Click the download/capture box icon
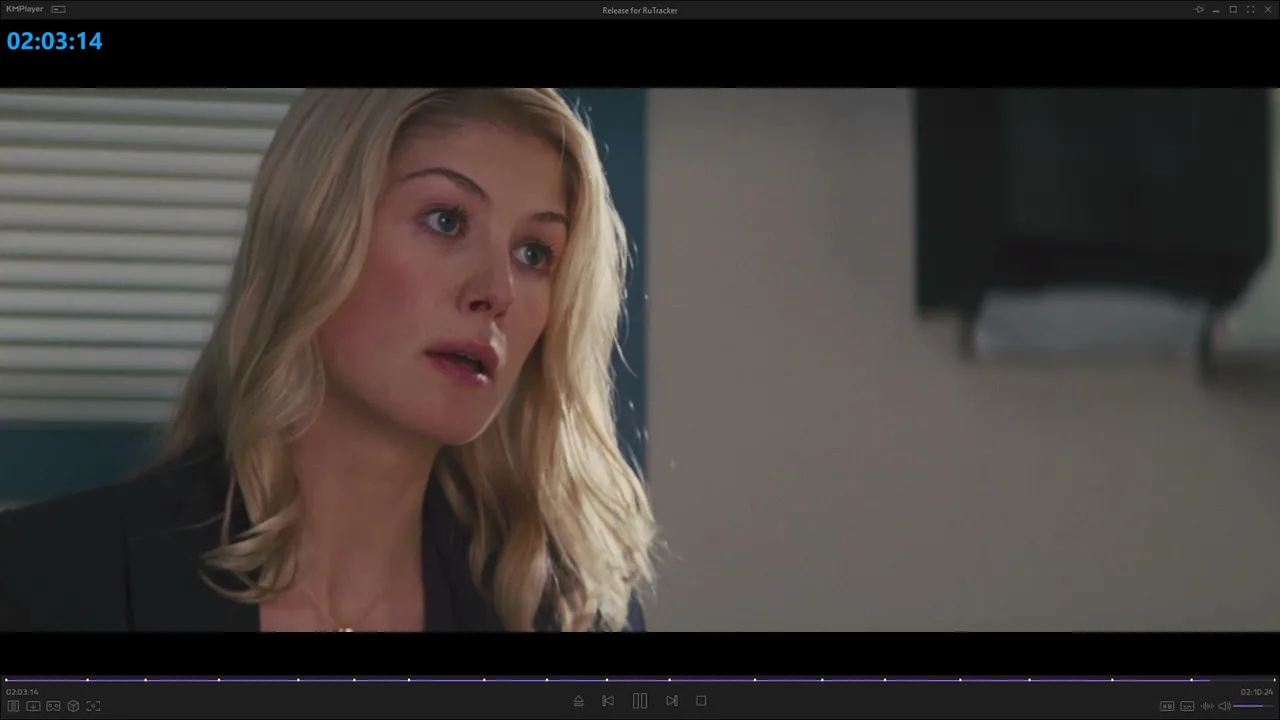This screenshot has width=1280, height=720. click(33, 706)
